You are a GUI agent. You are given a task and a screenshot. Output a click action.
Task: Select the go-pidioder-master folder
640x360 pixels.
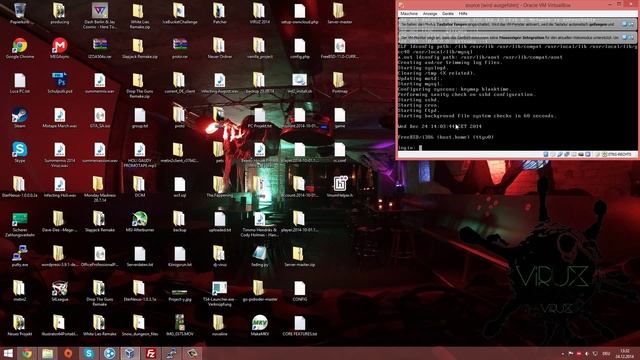pos(260,291)
